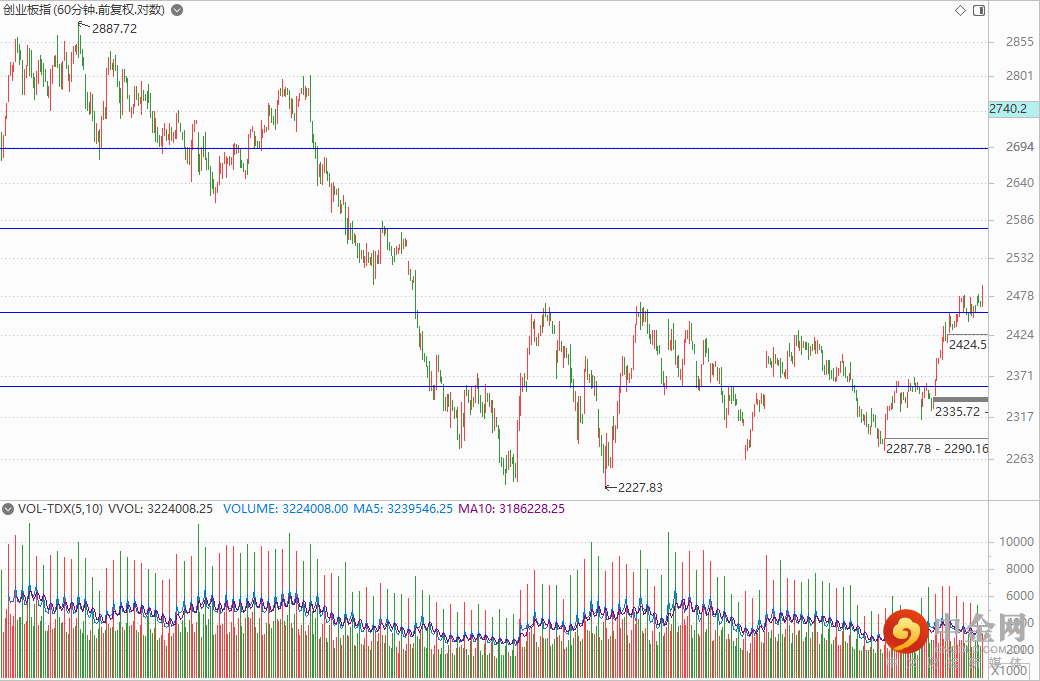The width and height of the screenshot is (1040, 681).
Task: Toggle the side panel icon in the chart header
Action: coord(979,10)
